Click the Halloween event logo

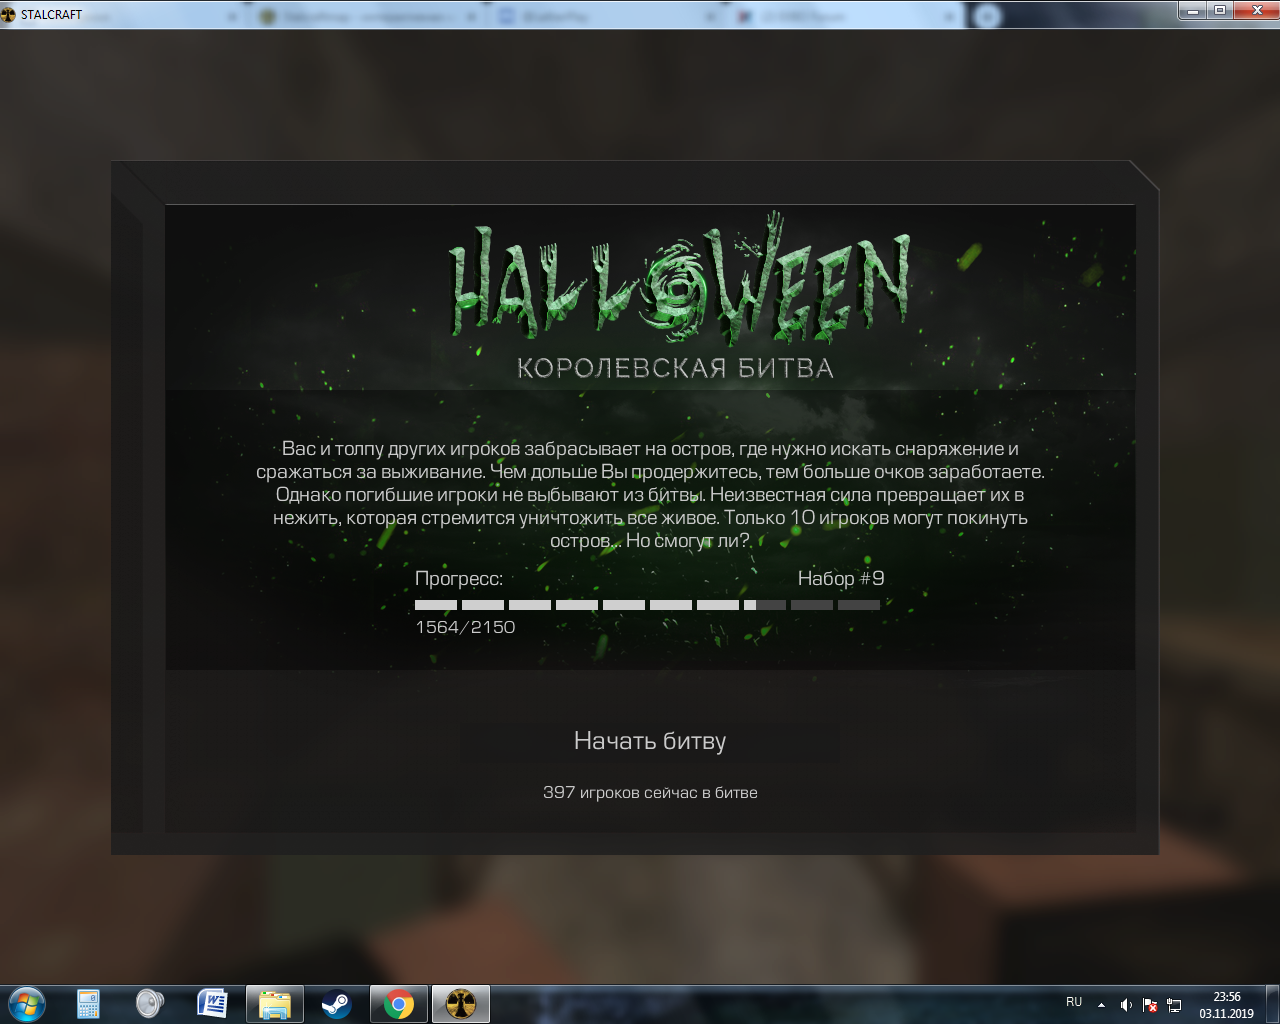coord(680,277)
